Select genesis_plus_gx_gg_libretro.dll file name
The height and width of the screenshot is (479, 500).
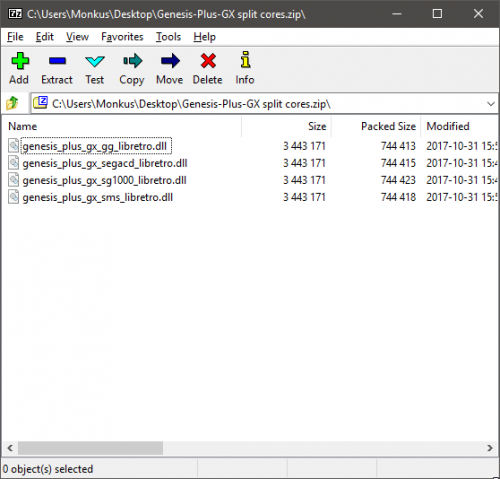pos(95,146)
